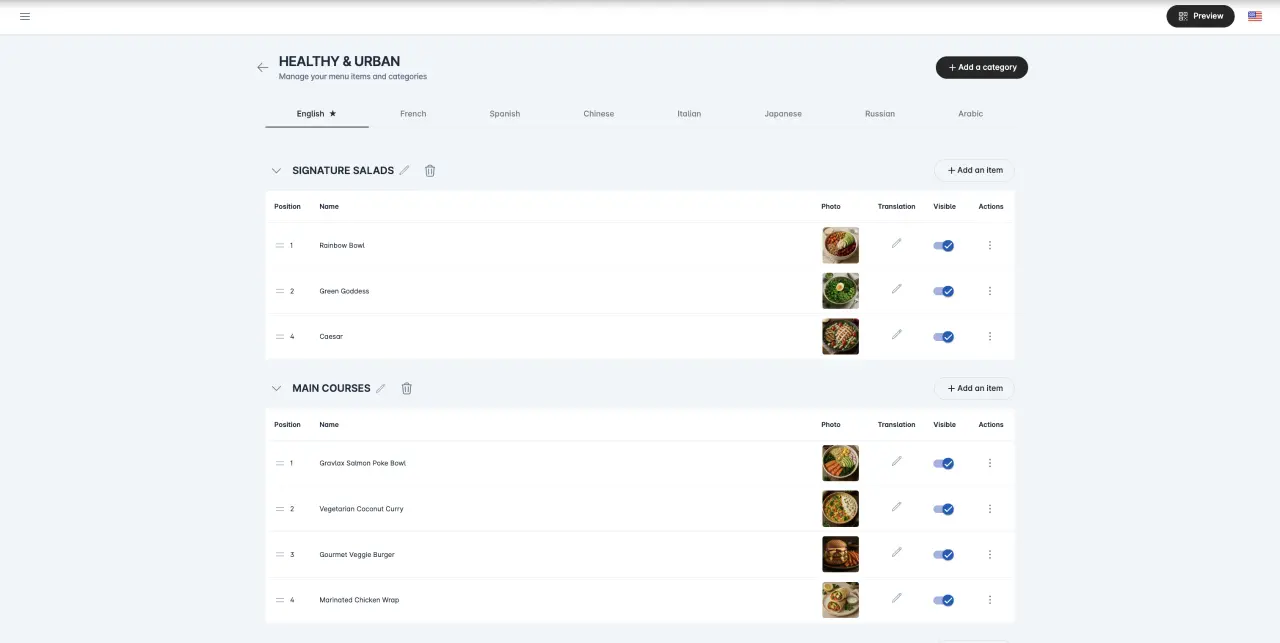1280x643 pixels.
Task: Open actions menu for Gourmet Veggie Burger
Action: click(990, 555)
